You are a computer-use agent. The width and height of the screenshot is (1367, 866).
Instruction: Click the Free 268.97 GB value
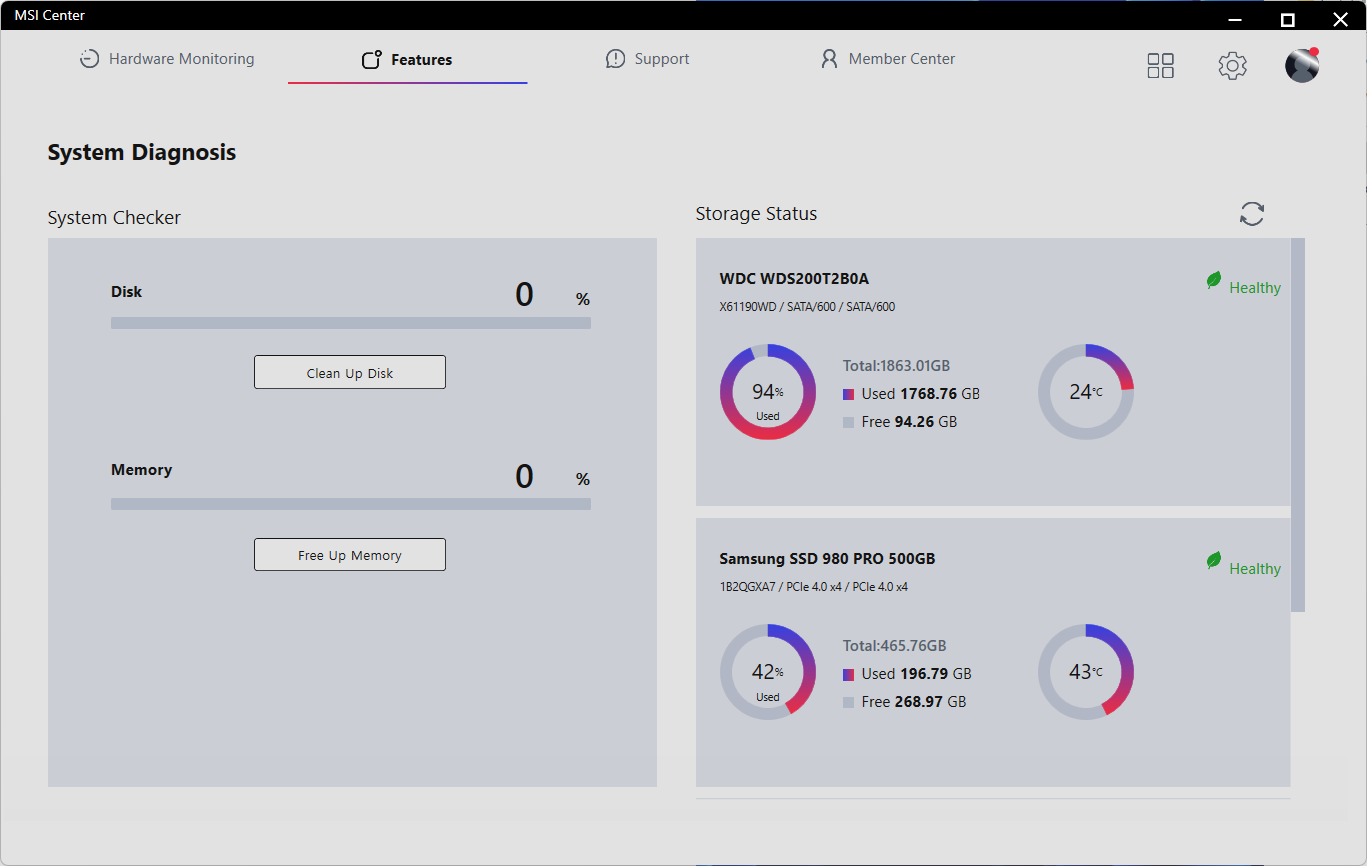pos(914,702)
